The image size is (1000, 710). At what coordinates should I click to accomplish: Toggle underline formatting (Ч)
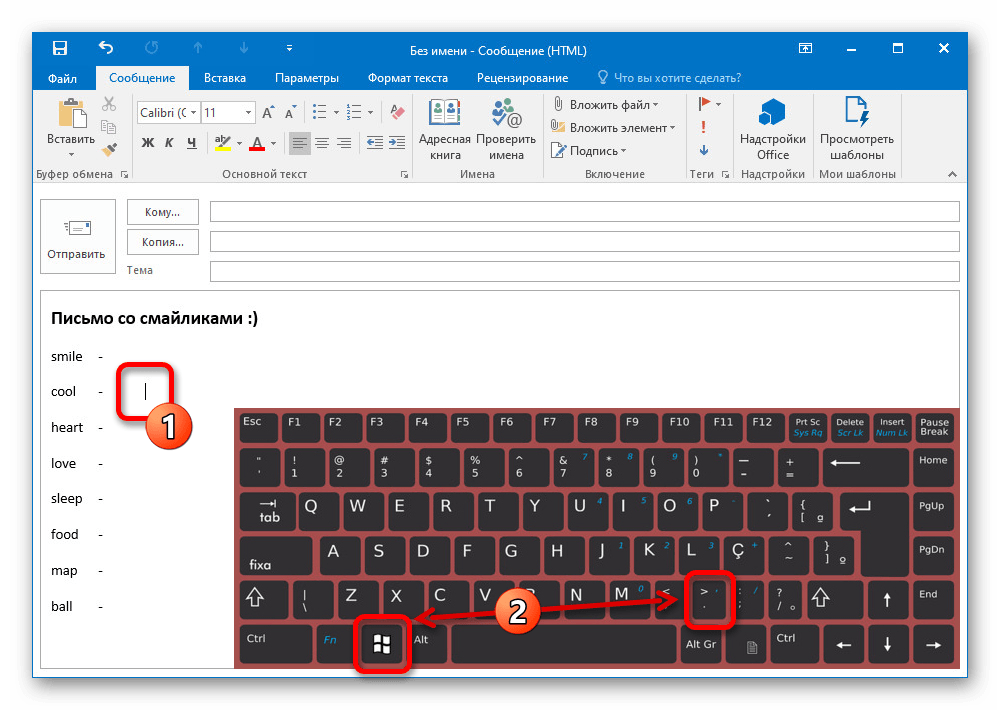(x=189, y=143)
